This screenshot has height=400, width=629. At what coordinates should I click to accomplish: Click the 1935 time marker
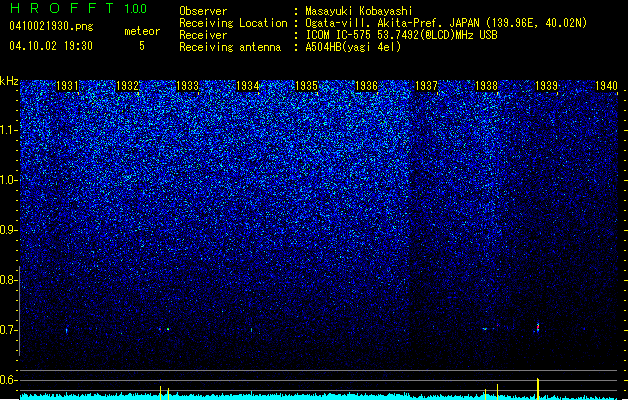306,86
